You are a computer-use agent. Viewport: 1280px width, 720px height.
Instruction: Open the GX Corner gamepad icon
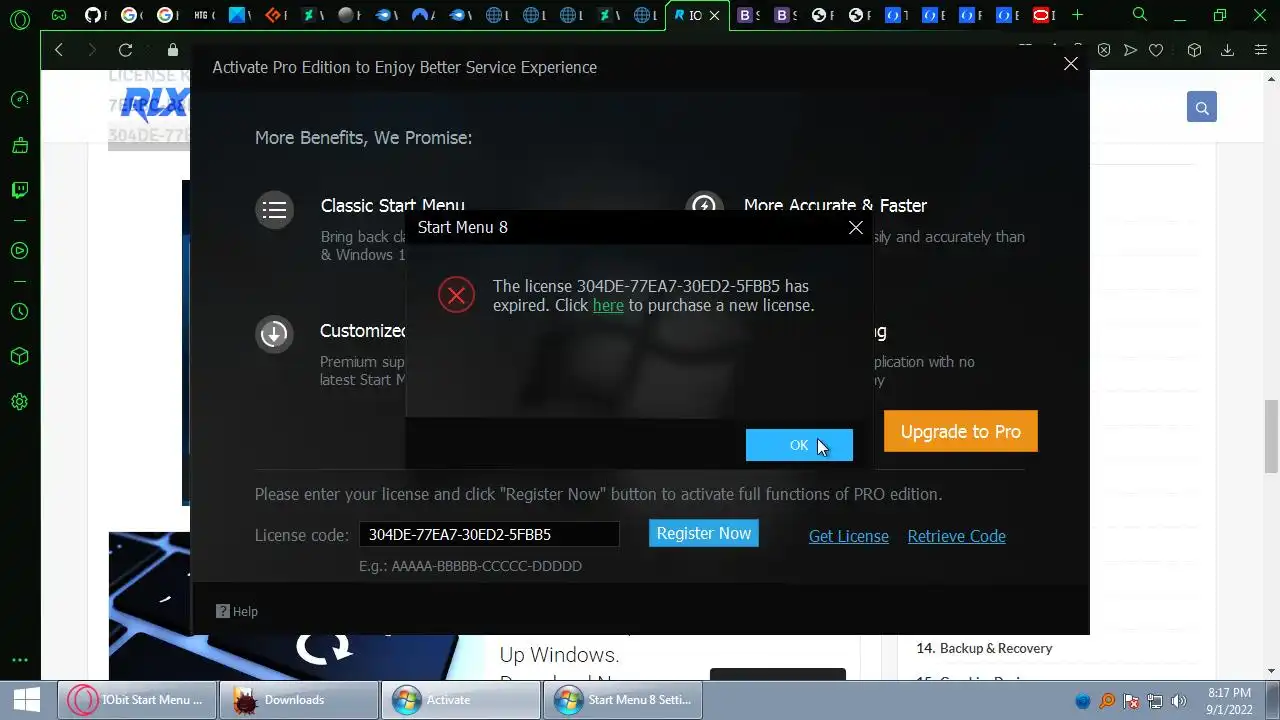click(60, 15)
